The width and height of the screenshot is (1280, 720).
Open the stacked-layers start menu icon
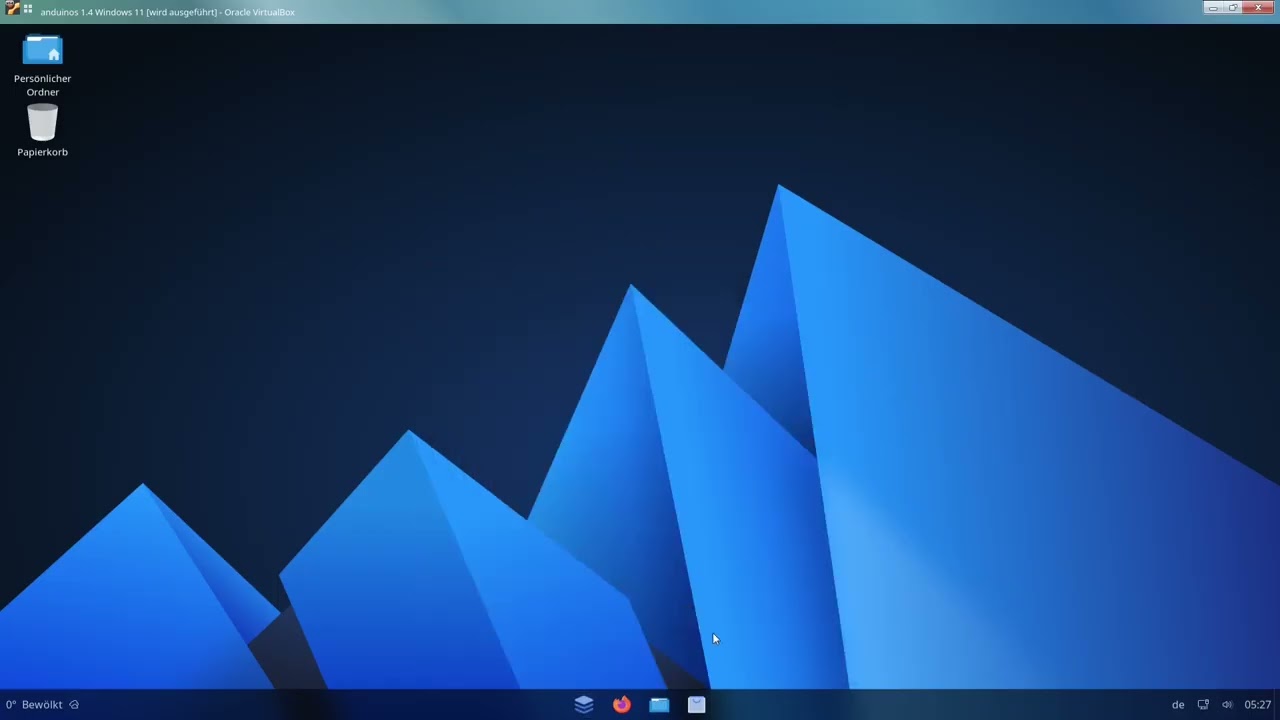[584, 704]
